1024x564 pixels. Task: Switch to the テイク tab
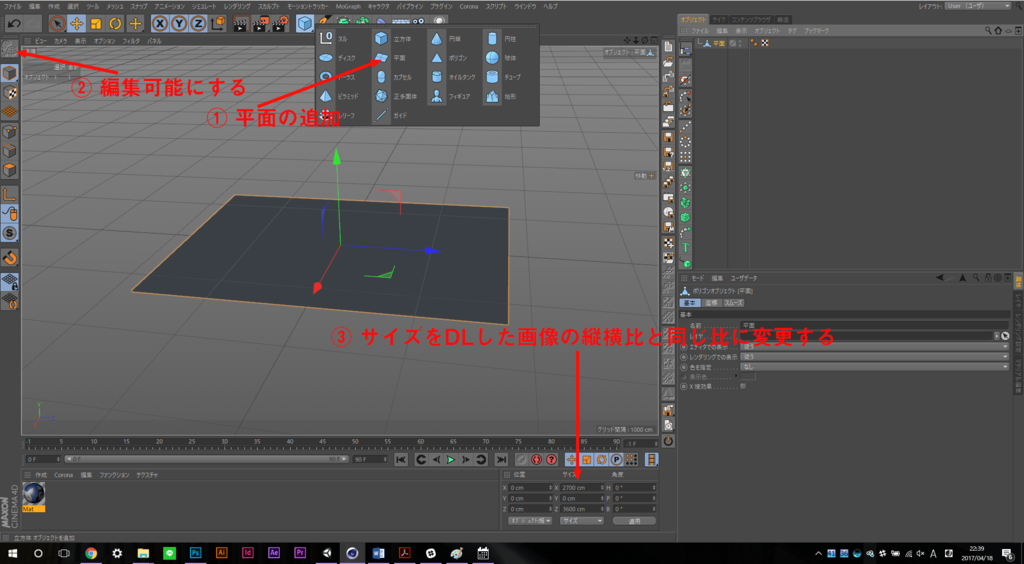click(718, 20)
